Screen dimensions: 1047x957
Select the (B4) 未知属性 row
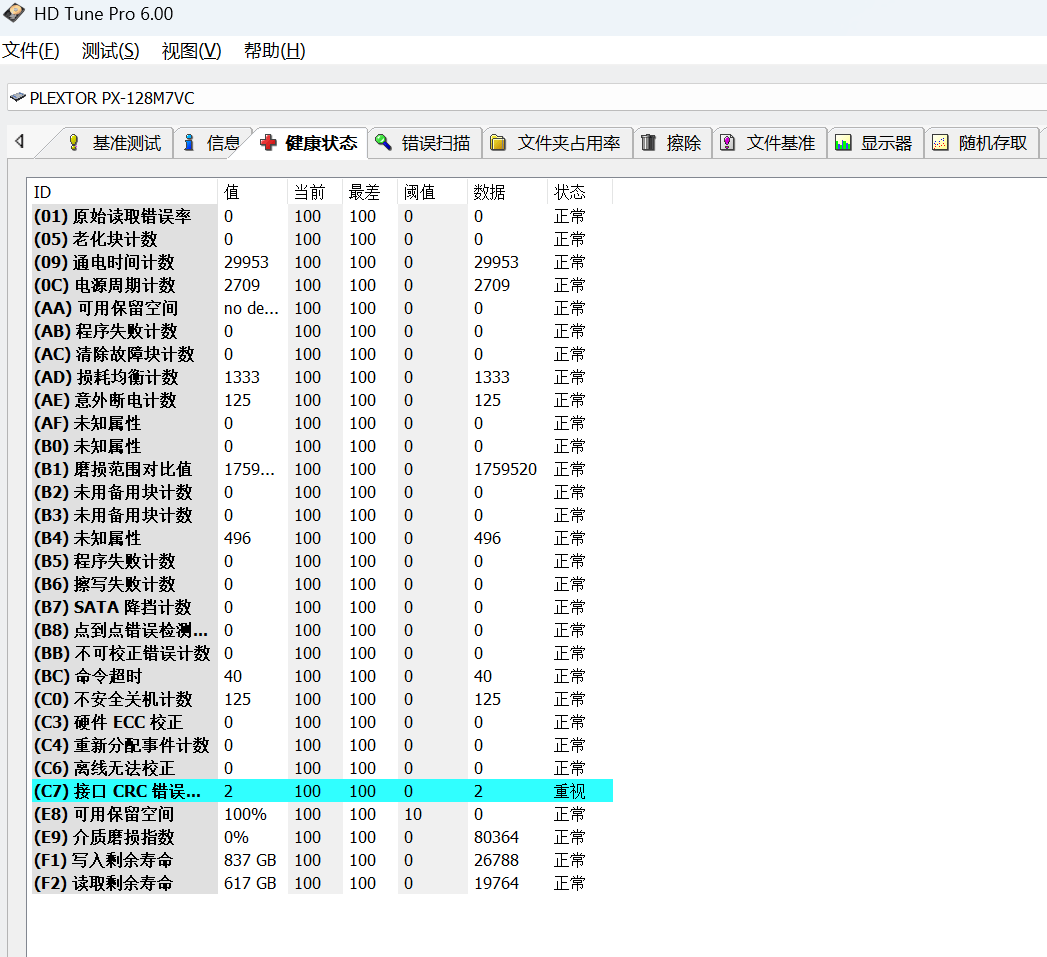click(x=322, y=538)
